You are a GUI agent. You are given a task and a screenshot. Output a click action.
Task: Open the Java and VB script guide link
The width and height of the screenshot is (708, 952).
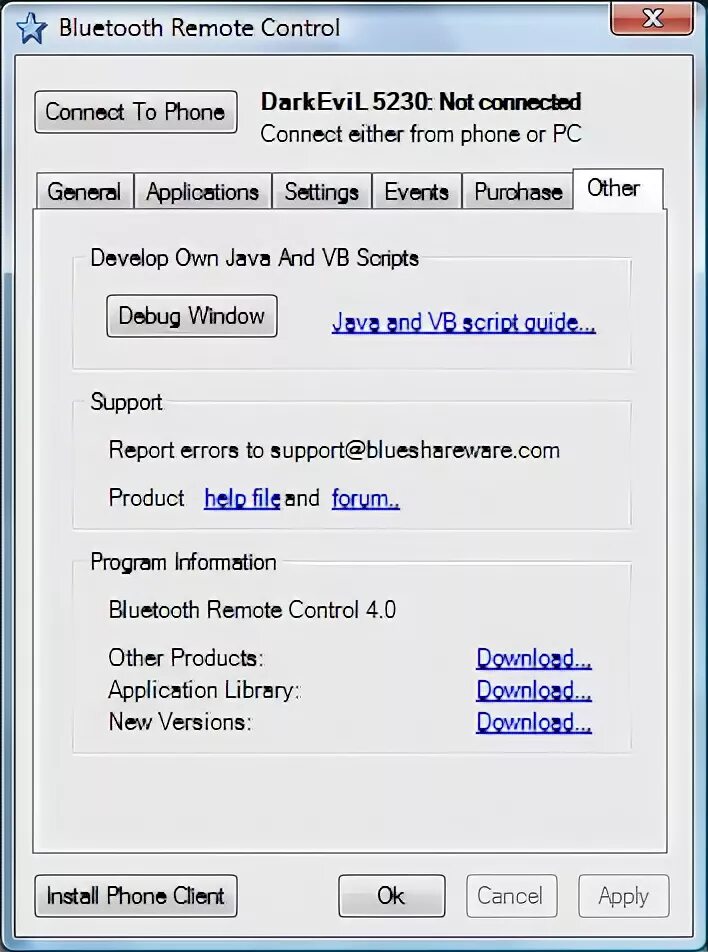pyautogui.click(x=463, y=322)
